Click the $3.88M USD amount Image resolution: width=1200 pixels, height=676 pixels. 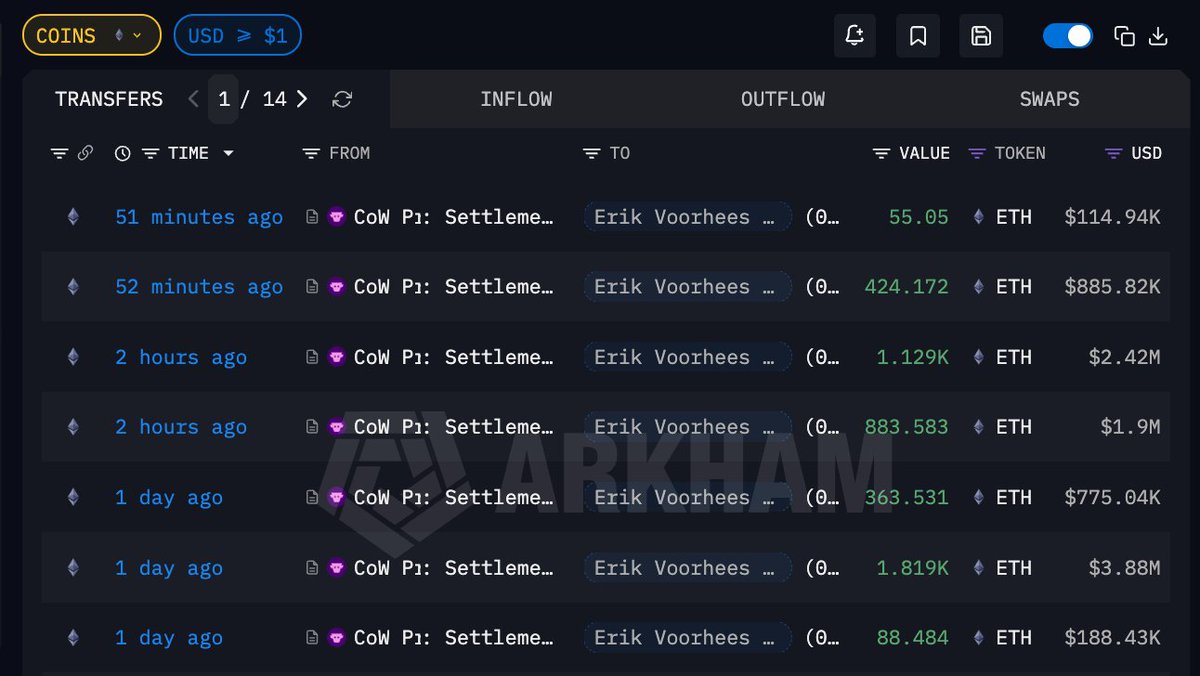pyautogui.click(x=1124, y=567)
